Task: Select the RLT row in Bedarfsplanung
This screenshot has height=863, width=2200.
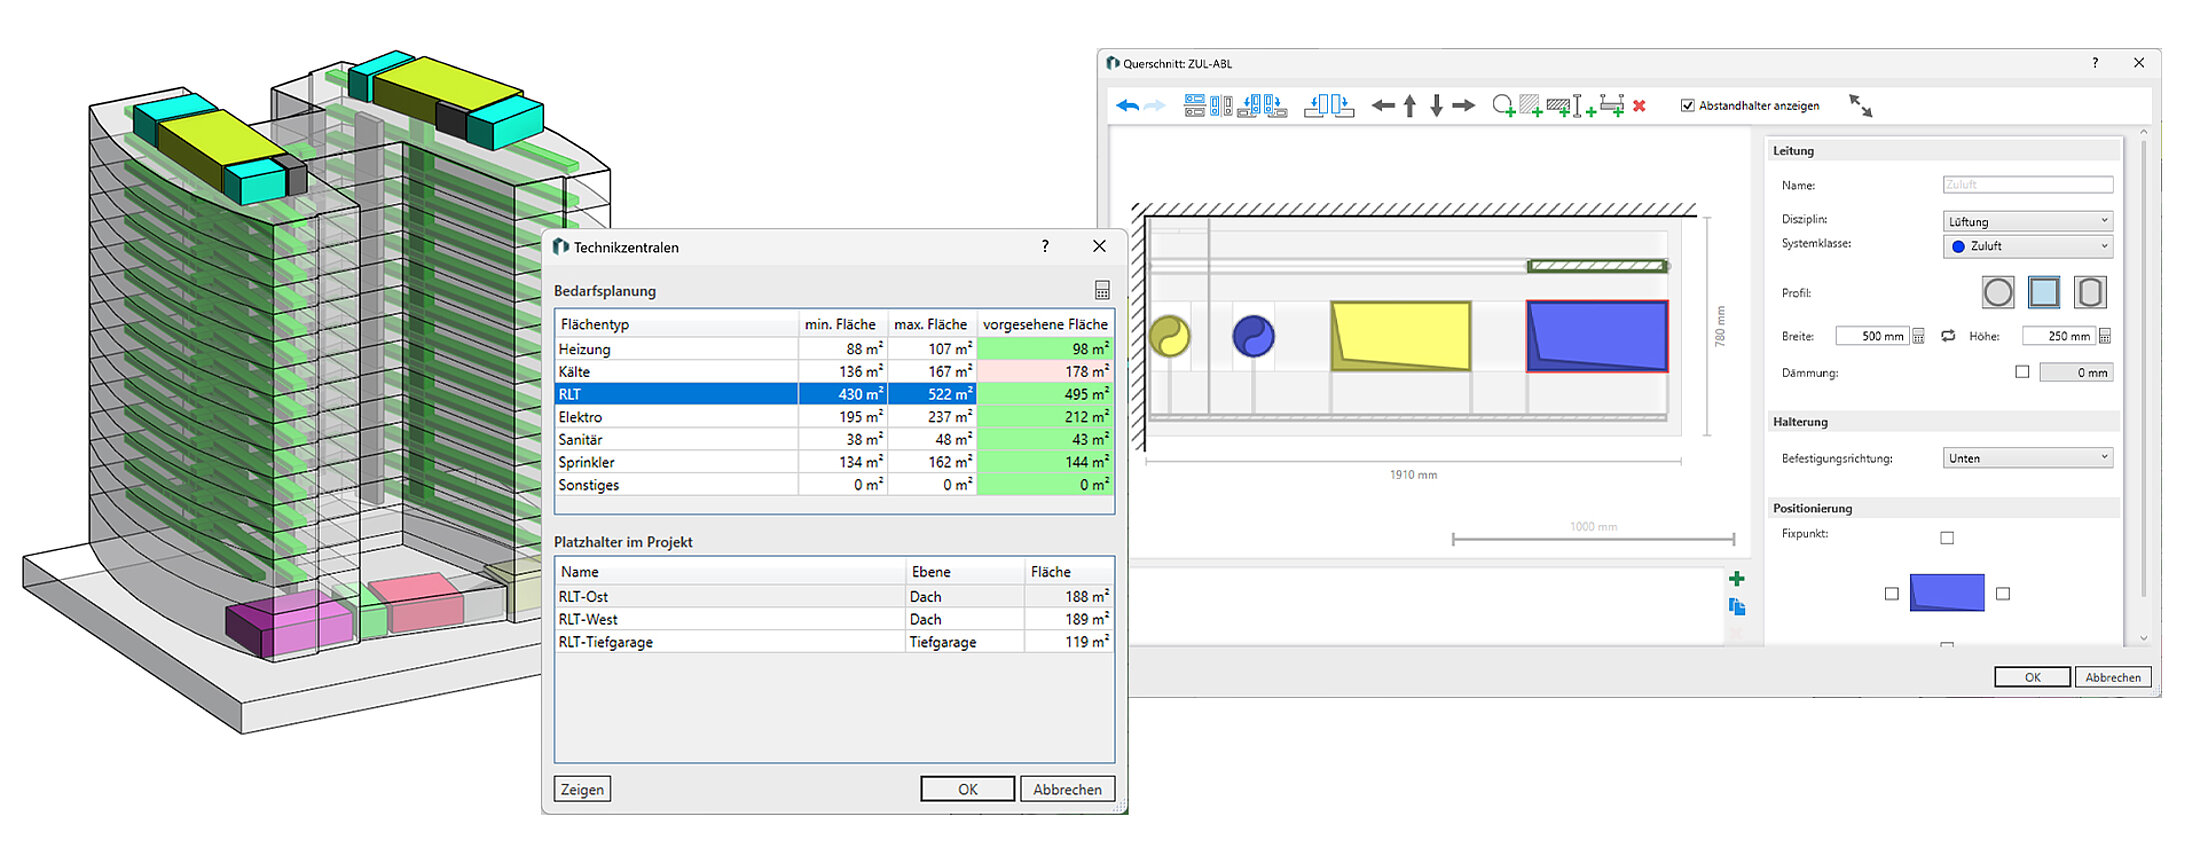Action: tap(676, 394)
